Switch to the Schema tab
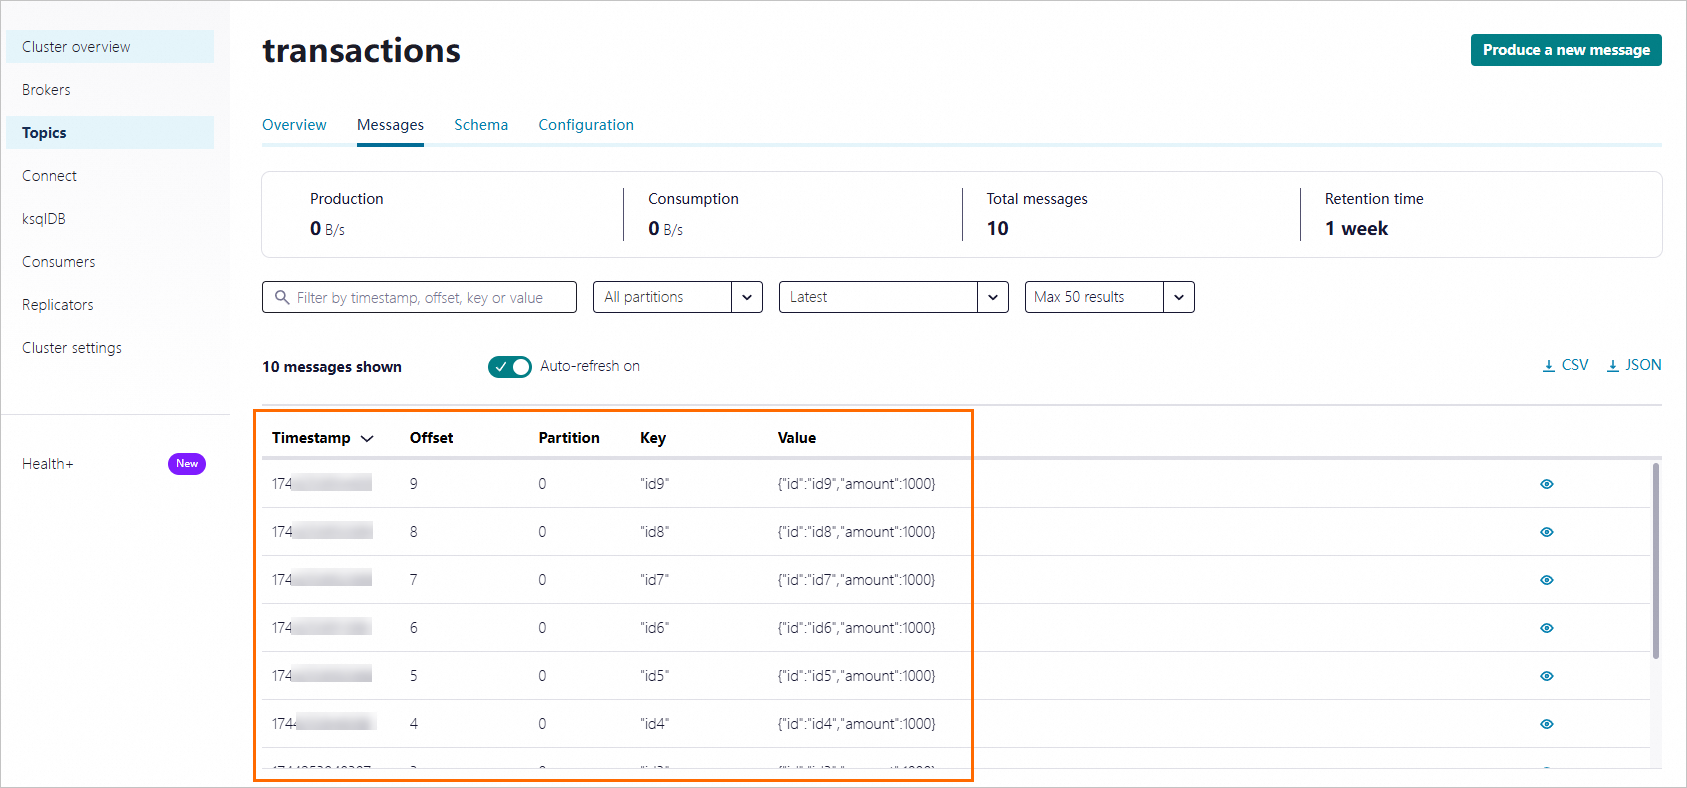1687x788 pixels. [481, 125]
